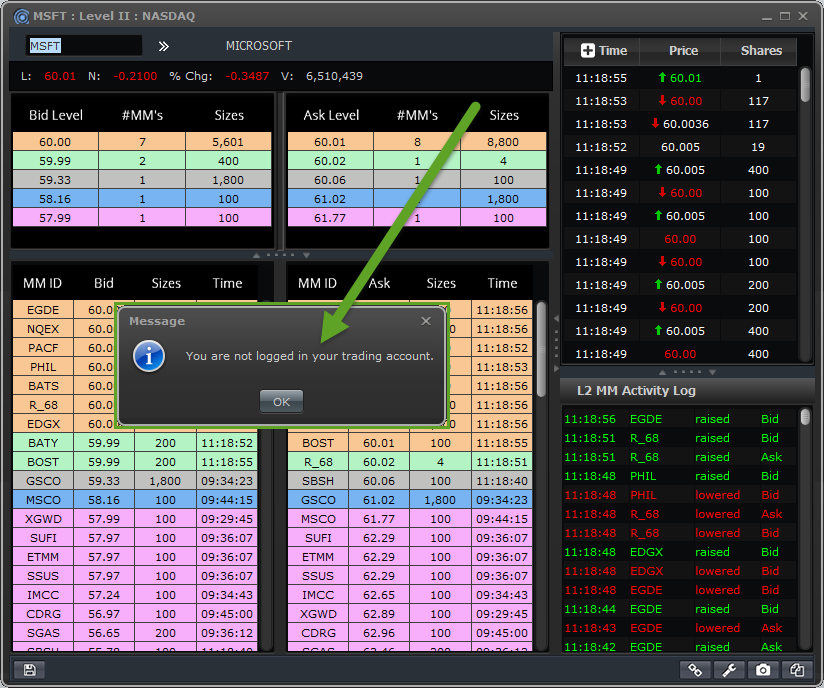
Task: Click the Price column header in time and sales
Action: click(x=683, y=50)
